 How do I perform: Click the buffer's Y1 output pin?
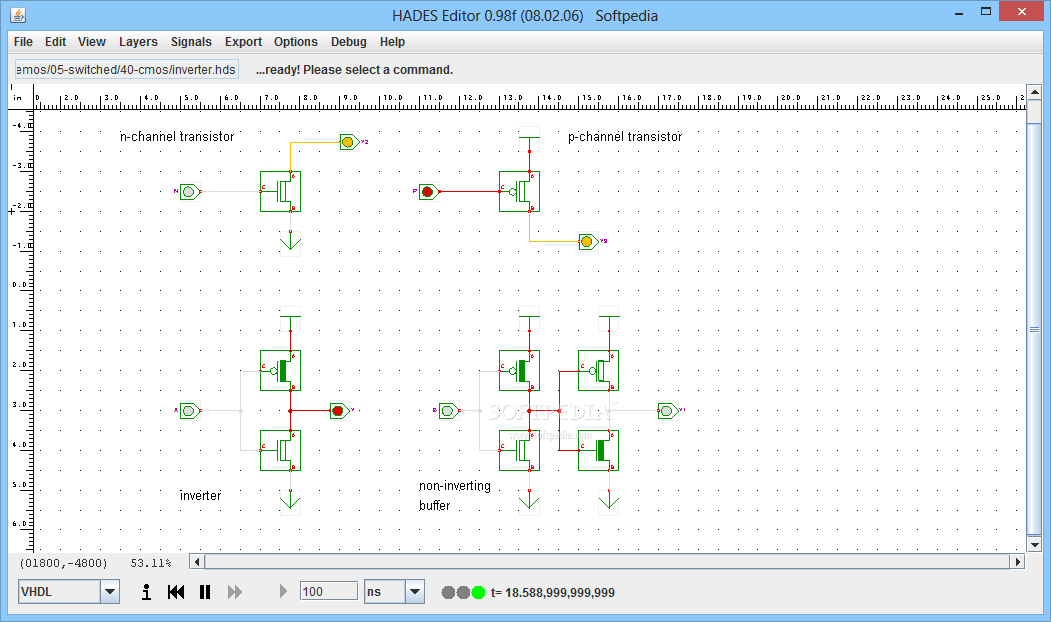(x=668, y=410)
